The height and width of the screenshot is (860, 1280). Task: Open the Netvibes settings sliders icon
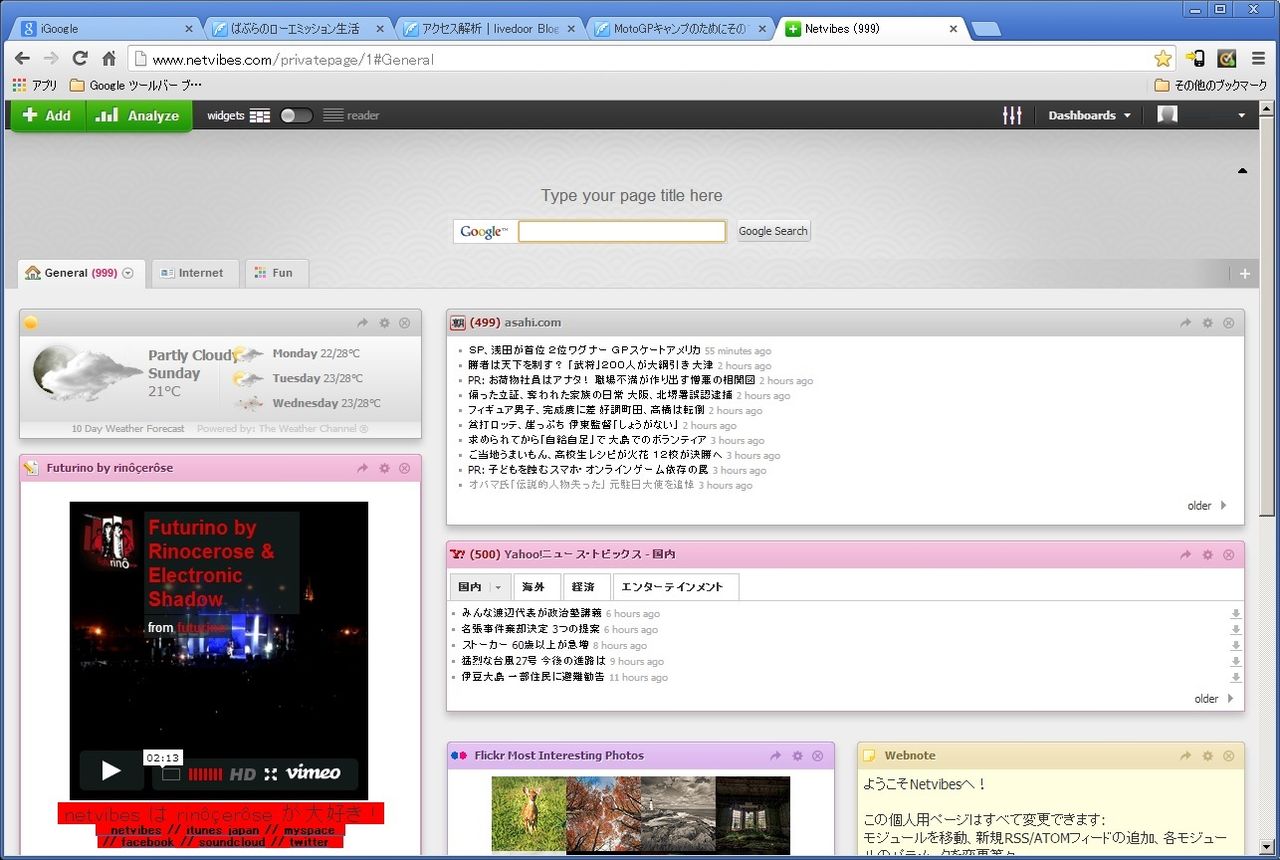[1012, 115]
